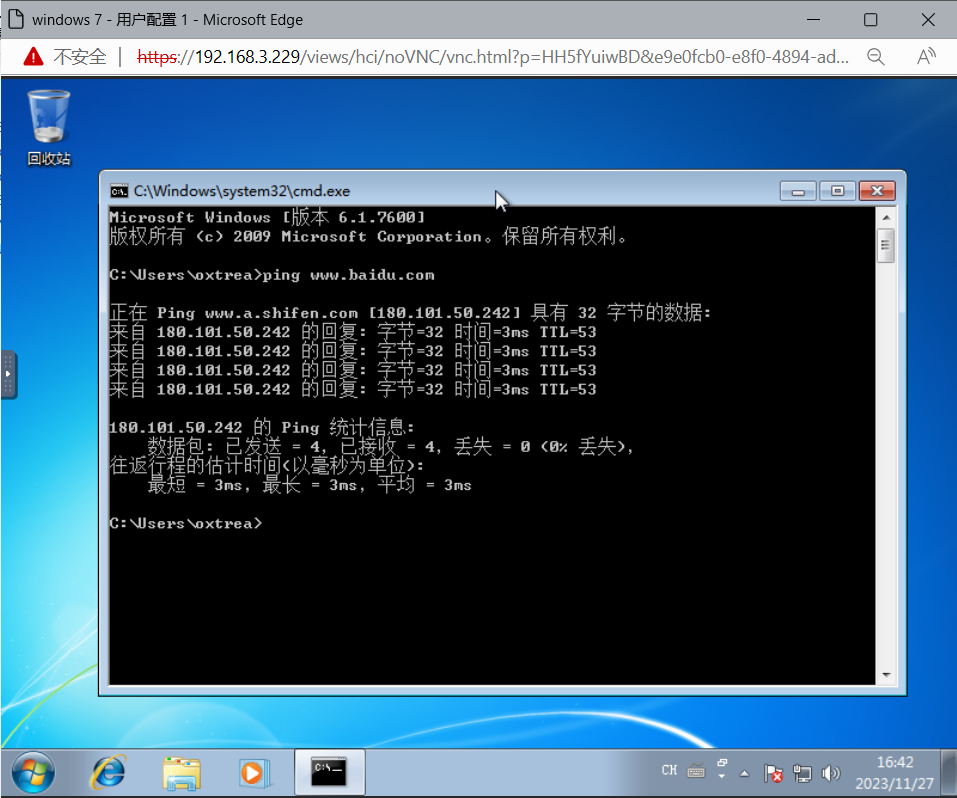The height and width of the screenshot is (798, 957).
Task: Open the Recycle Bin desktop icon
Action: point(49,128)
